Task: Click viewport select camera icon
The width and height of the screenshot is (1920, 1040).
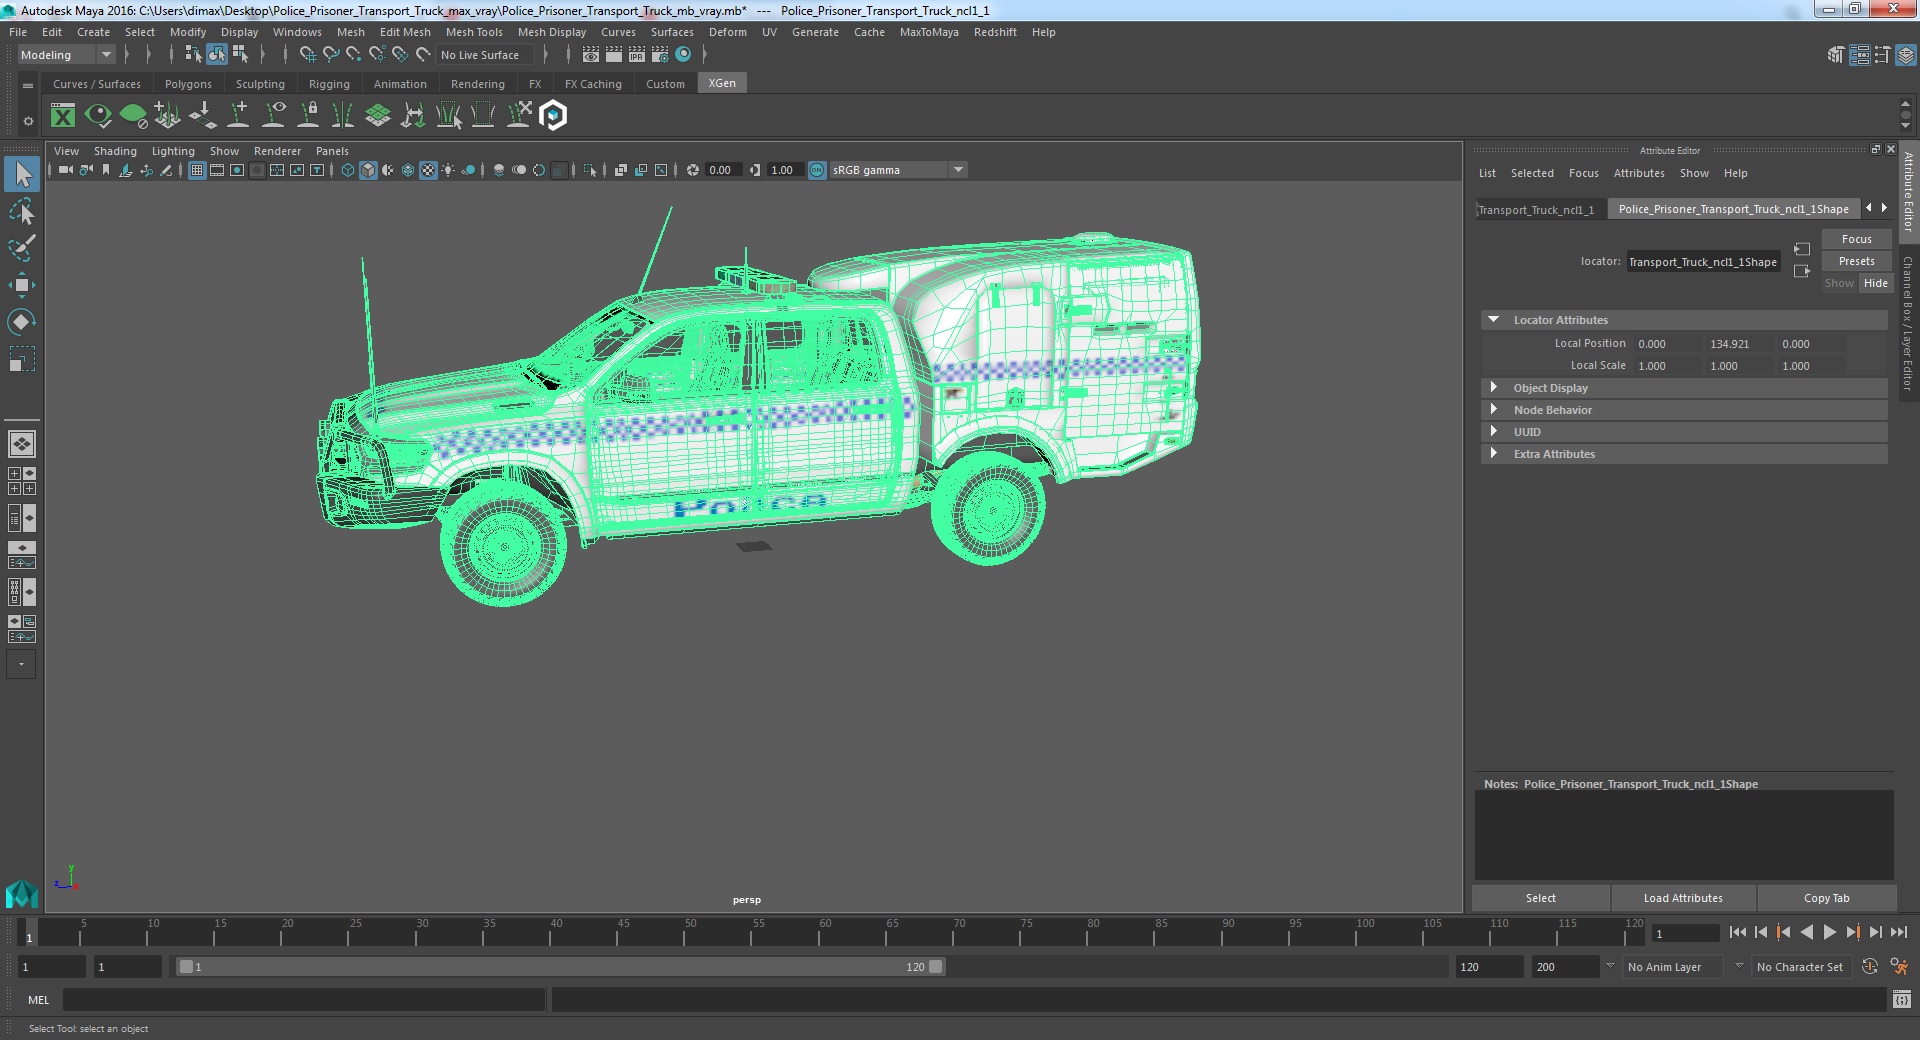Action: (x=65, y=170)
